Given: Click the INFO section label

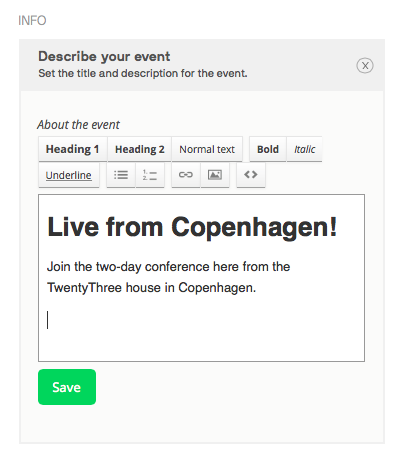Looking at the screenshot, I should point(32,21).
